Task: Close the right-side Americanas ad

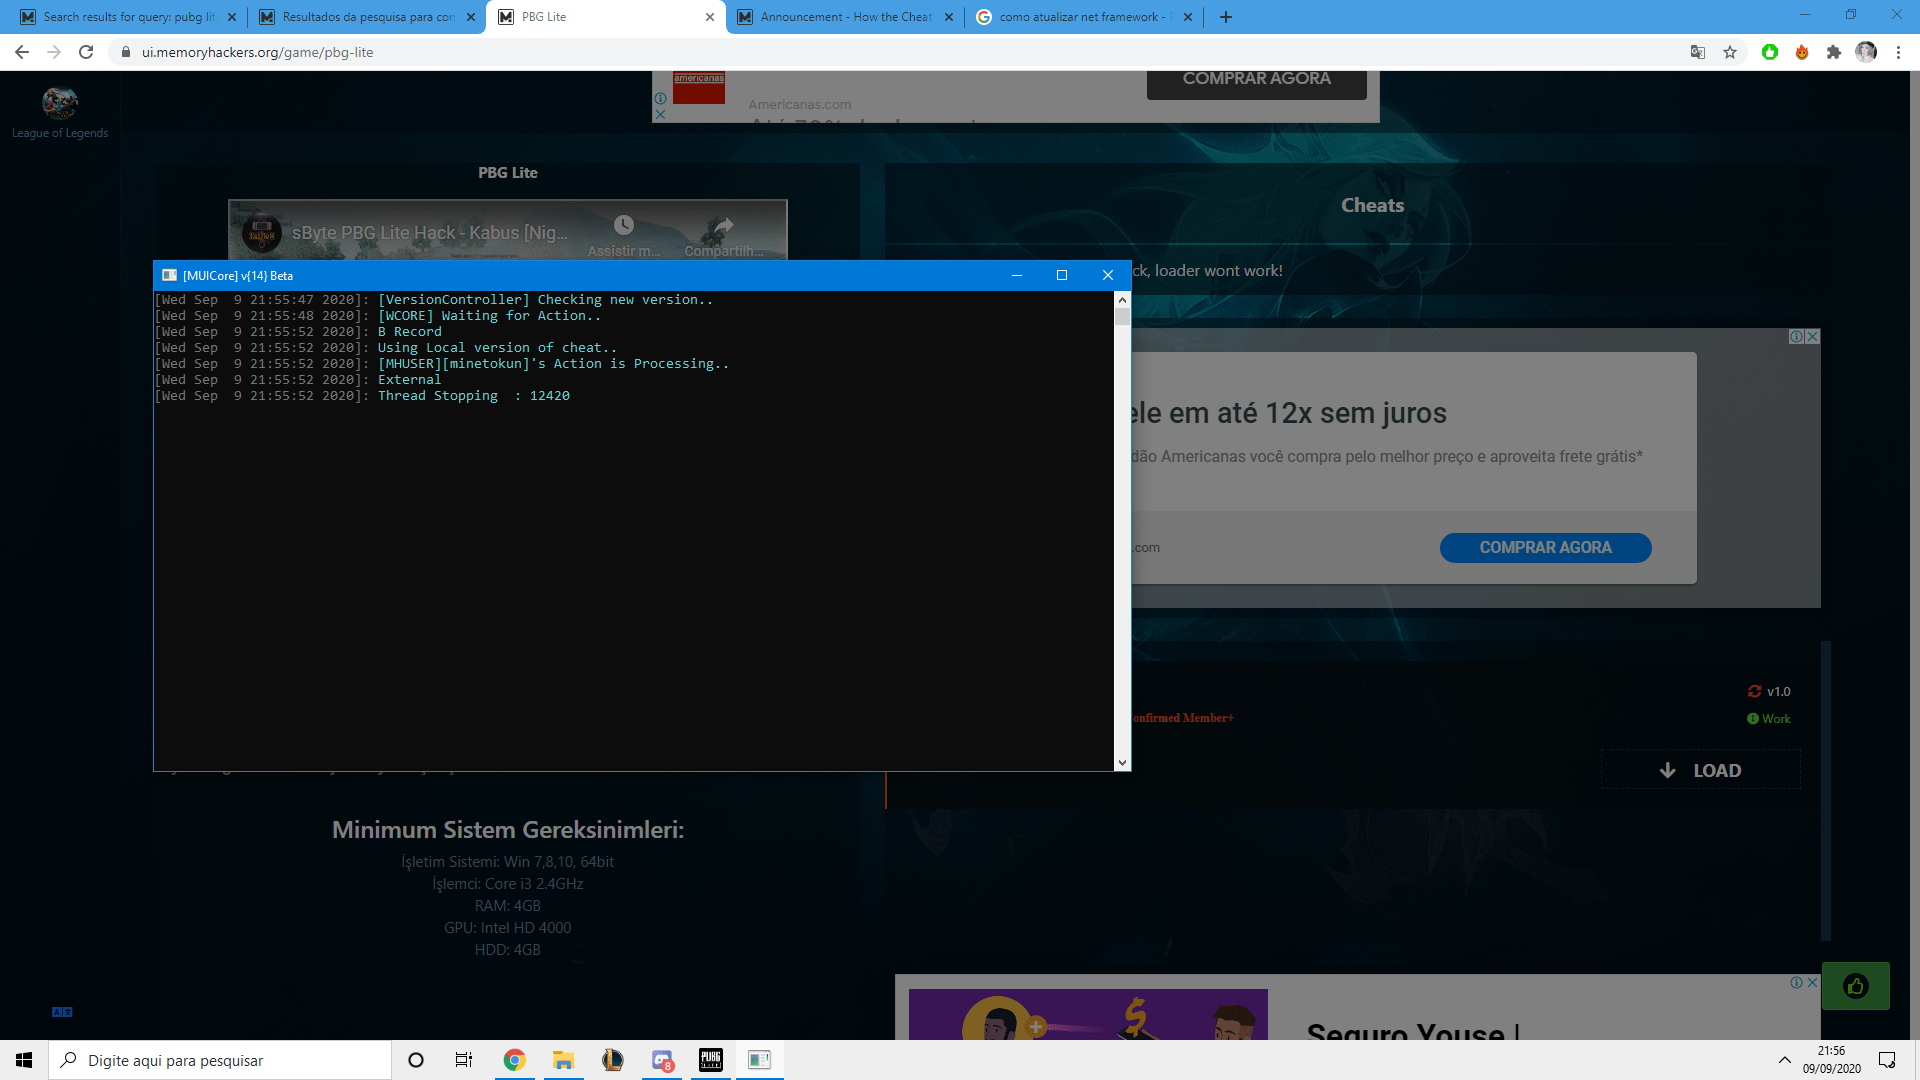Action: point(1813,337)
